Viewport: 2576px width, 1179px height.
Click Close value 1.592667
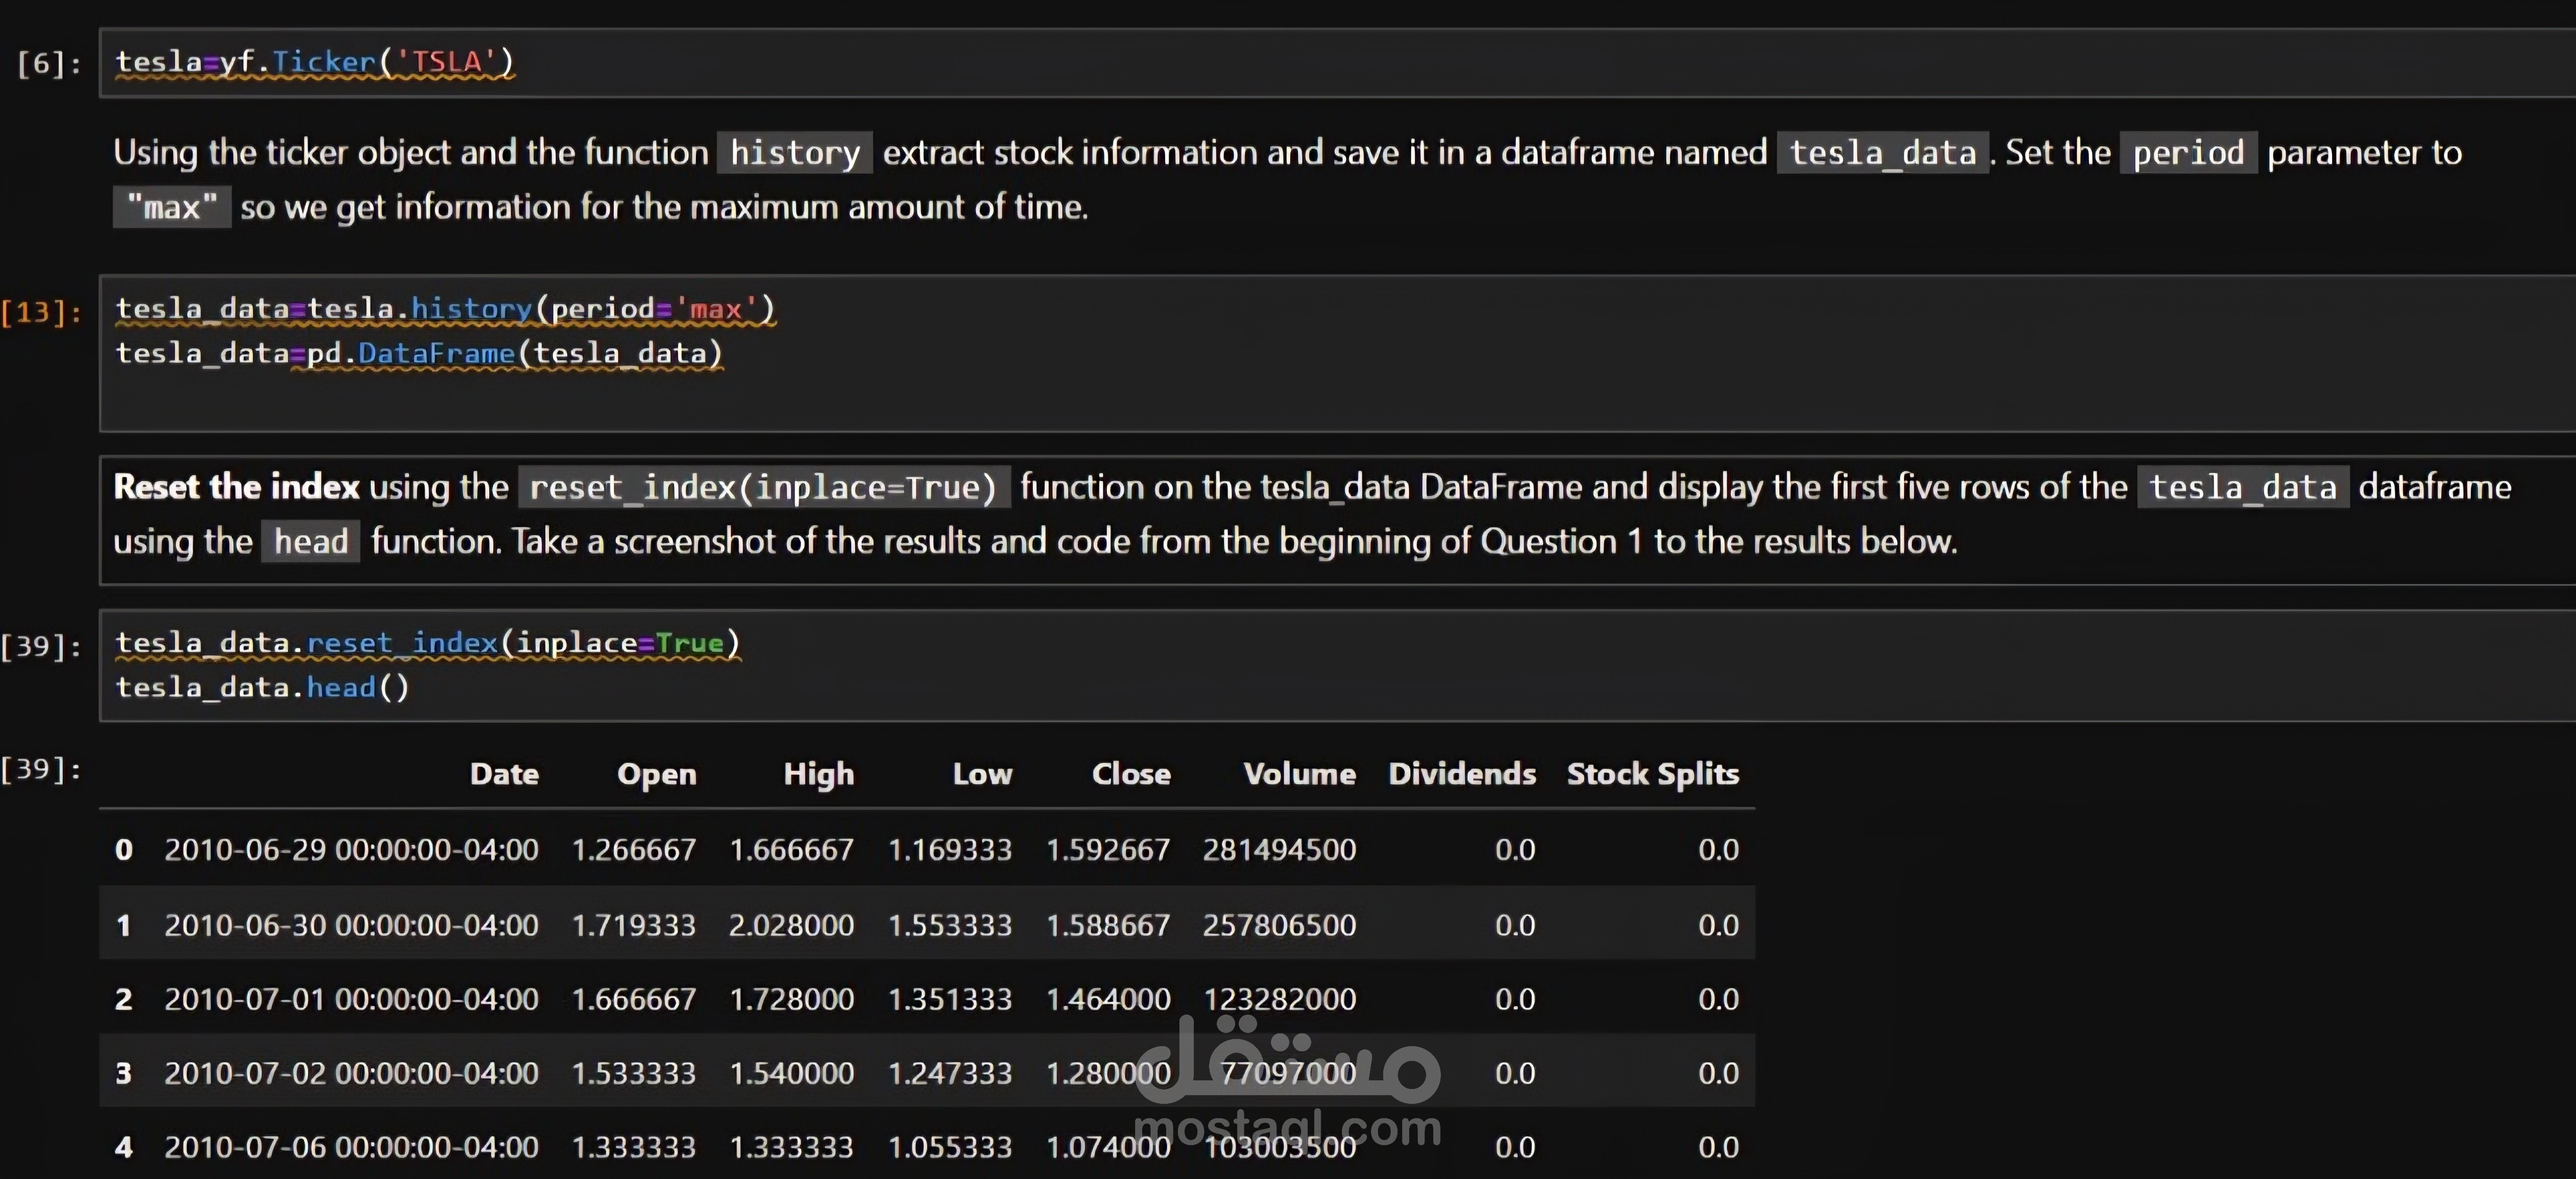1108,850
